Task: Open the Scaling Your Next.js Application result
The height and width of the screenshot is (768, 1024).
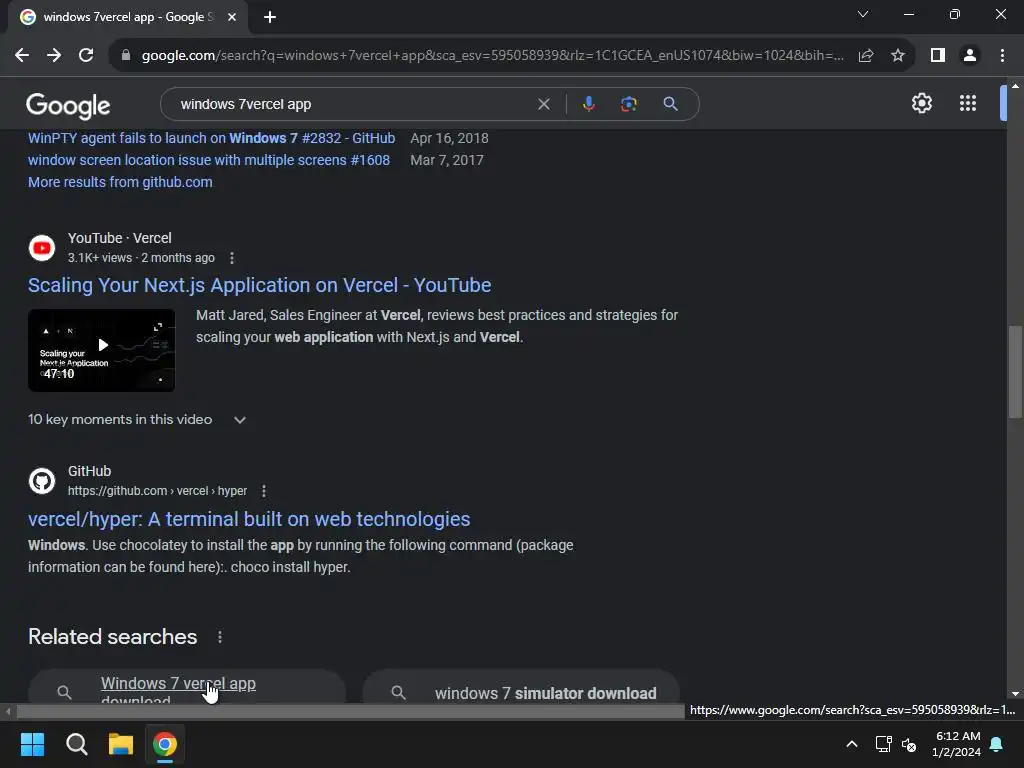Action: [x=259, y=285]
